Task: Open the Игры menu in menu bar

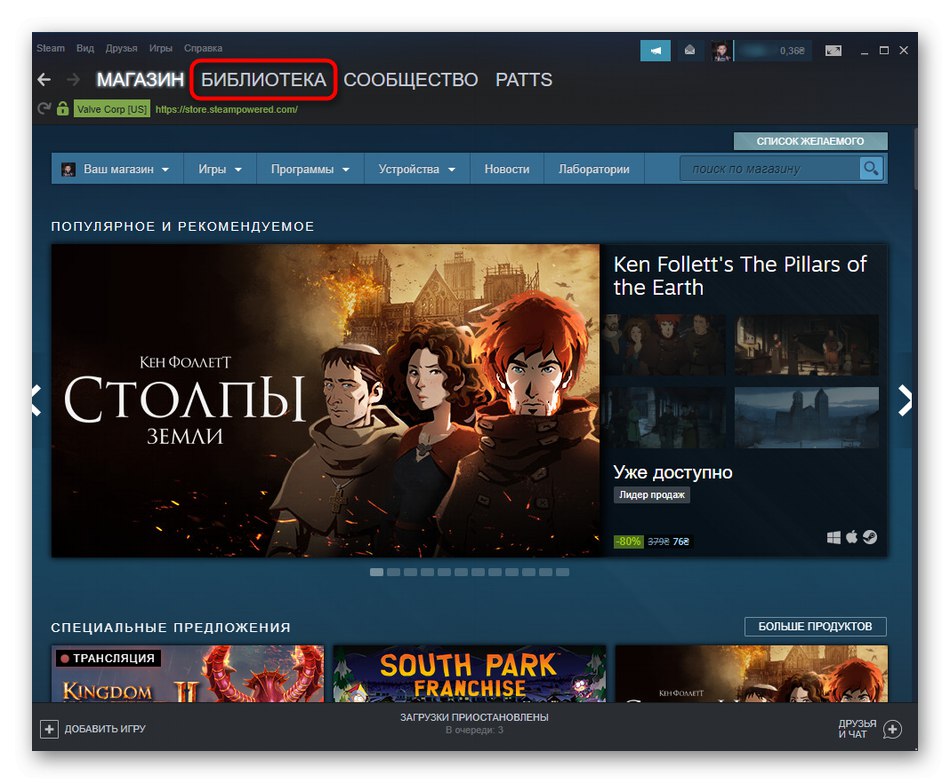Action: [161, 48]
